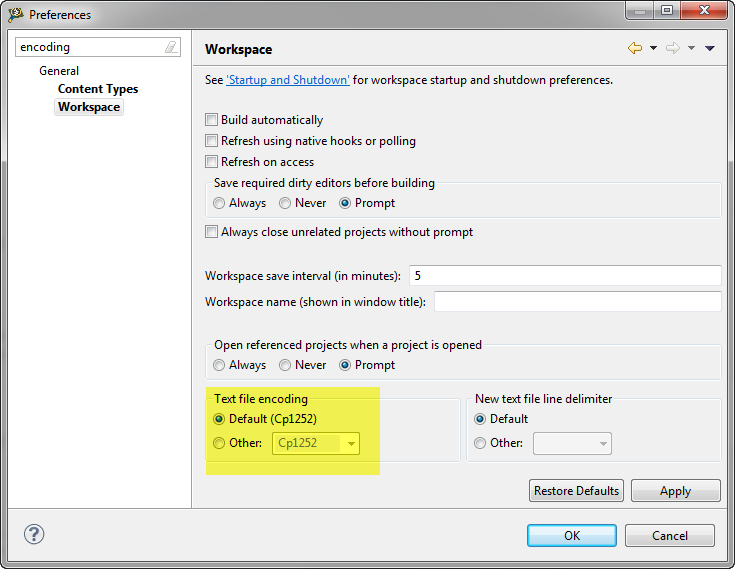Click the Workspace name input field
Screen dimensions: 735x569
click(x=577, y=302)
